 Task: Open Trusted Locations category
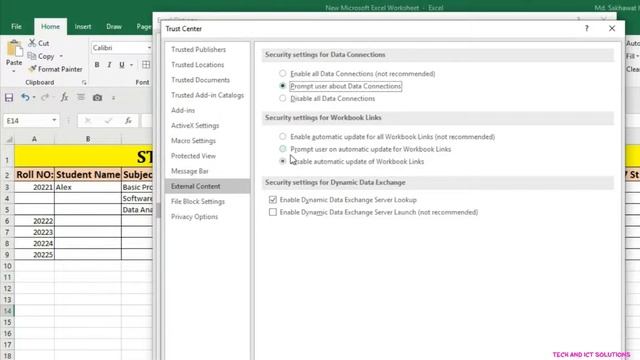(198, 64)
